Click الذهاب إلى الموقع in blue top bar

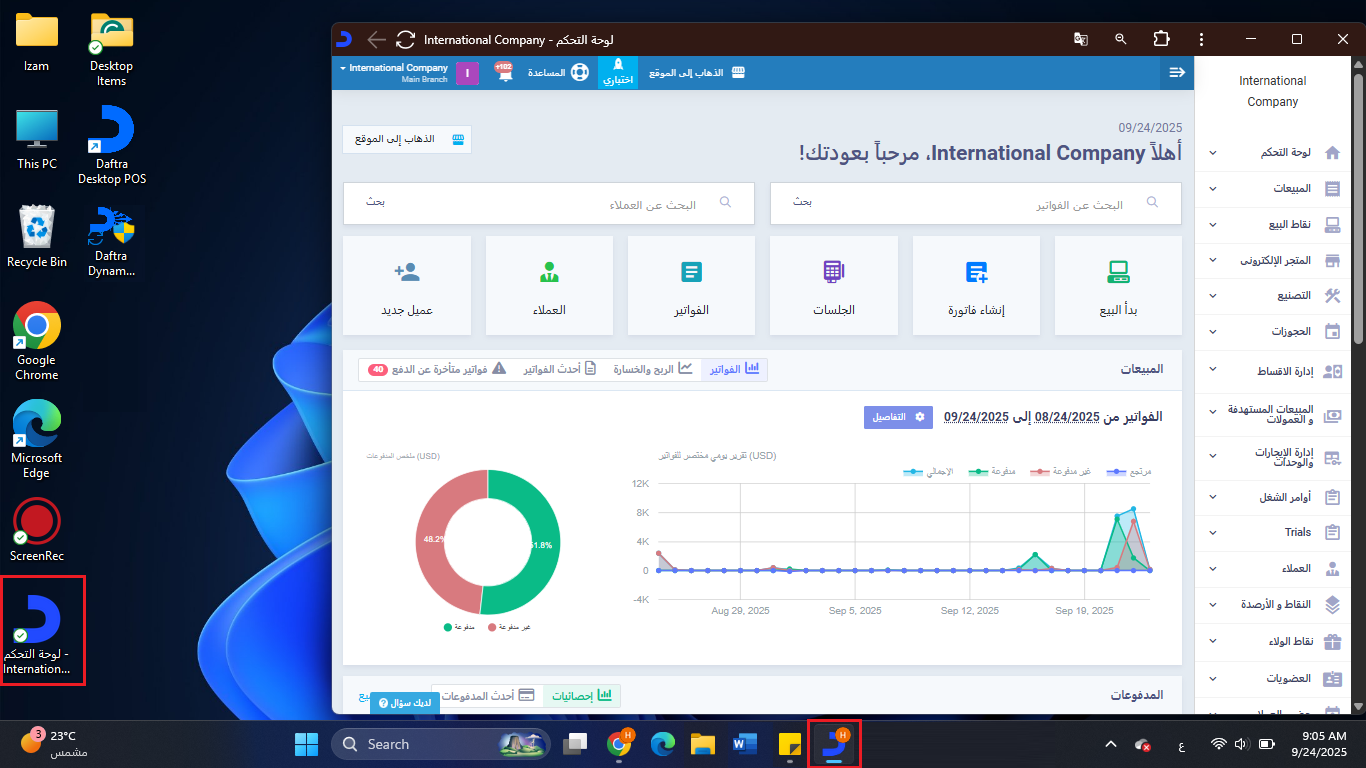(x=699, y=73)
